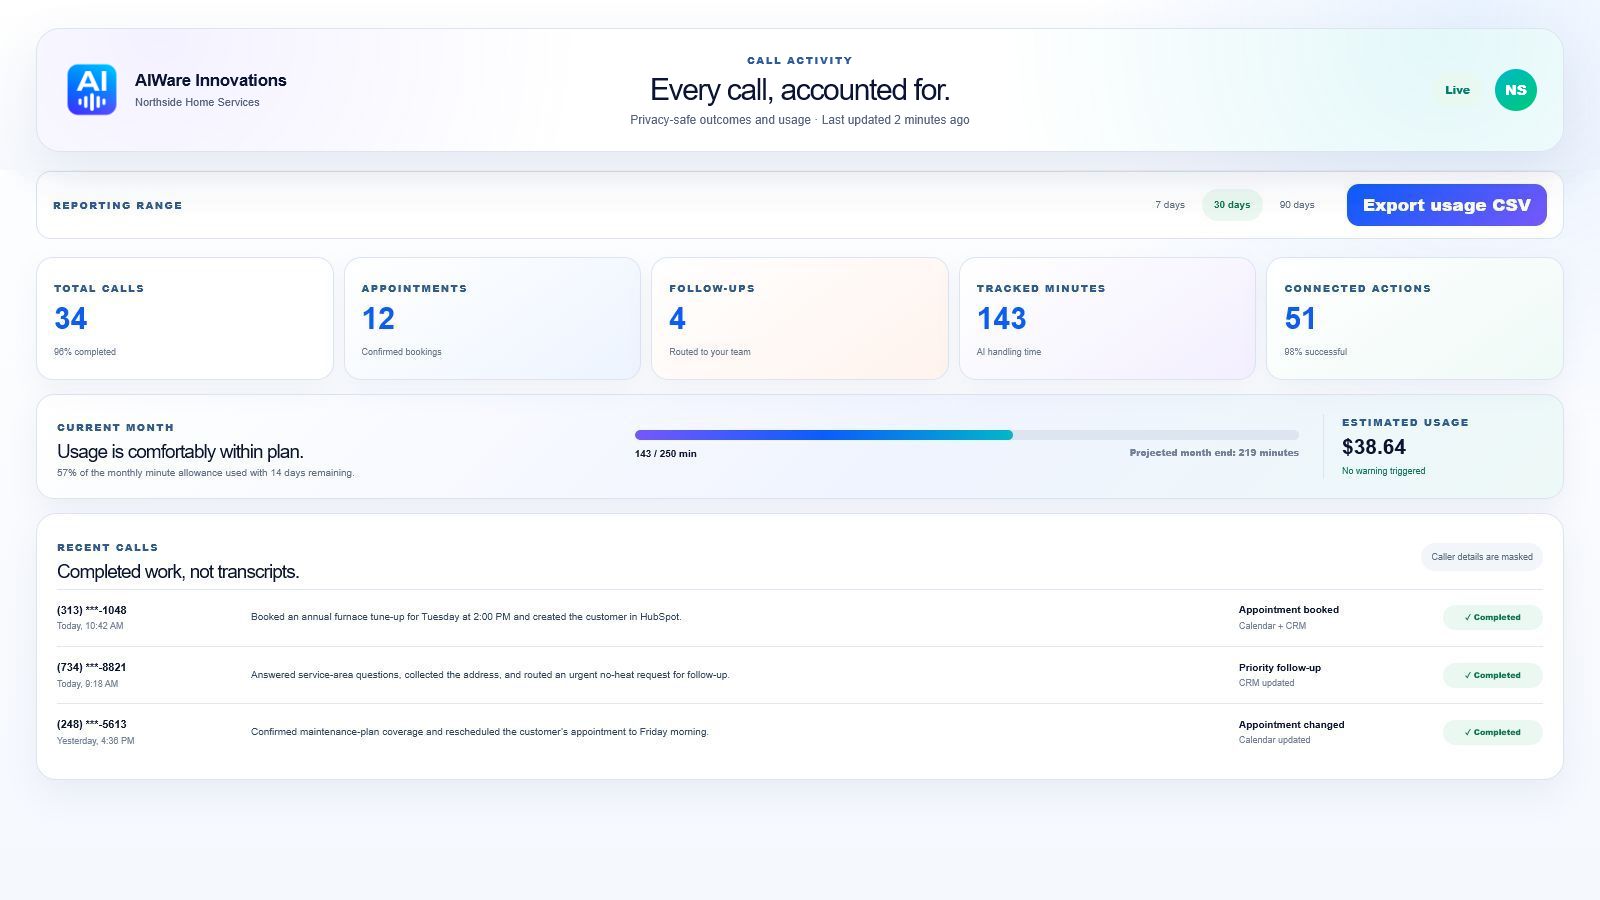The height and width of the screenshot is (900, 1600).
Task: Open the Appointments card
Action: tap(492, 318)
